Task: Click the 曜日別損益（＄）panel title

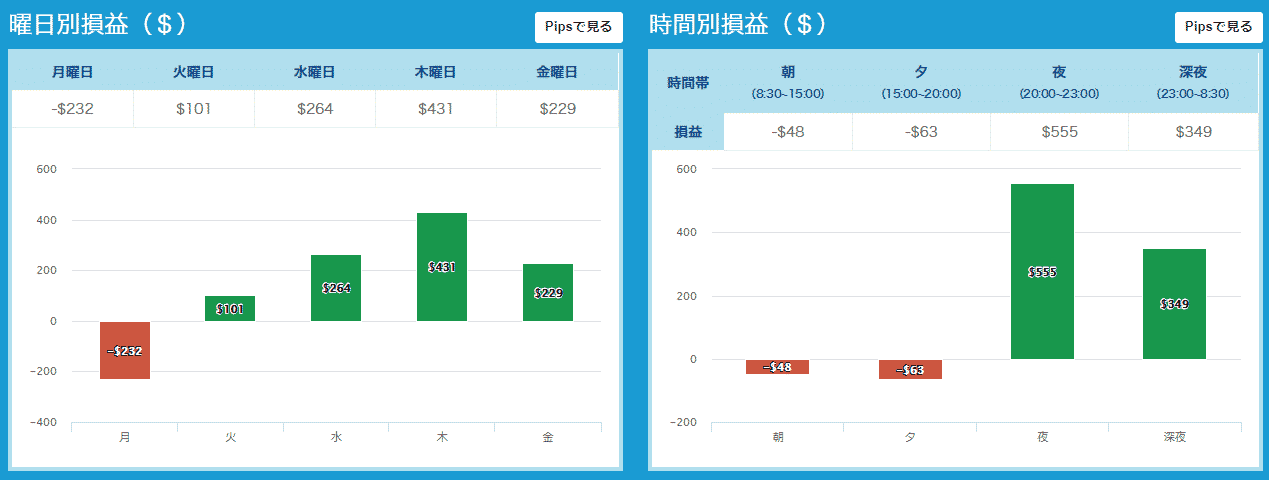Action: [x=100, y=25]
